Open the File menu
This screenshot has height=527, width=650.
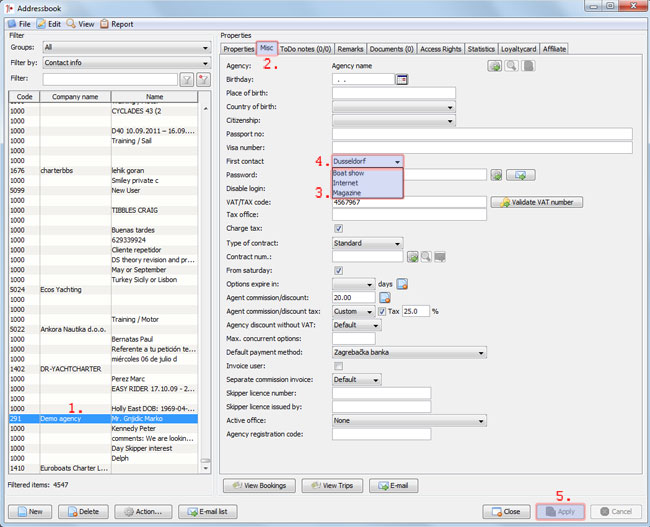click(x=19, y=24)
